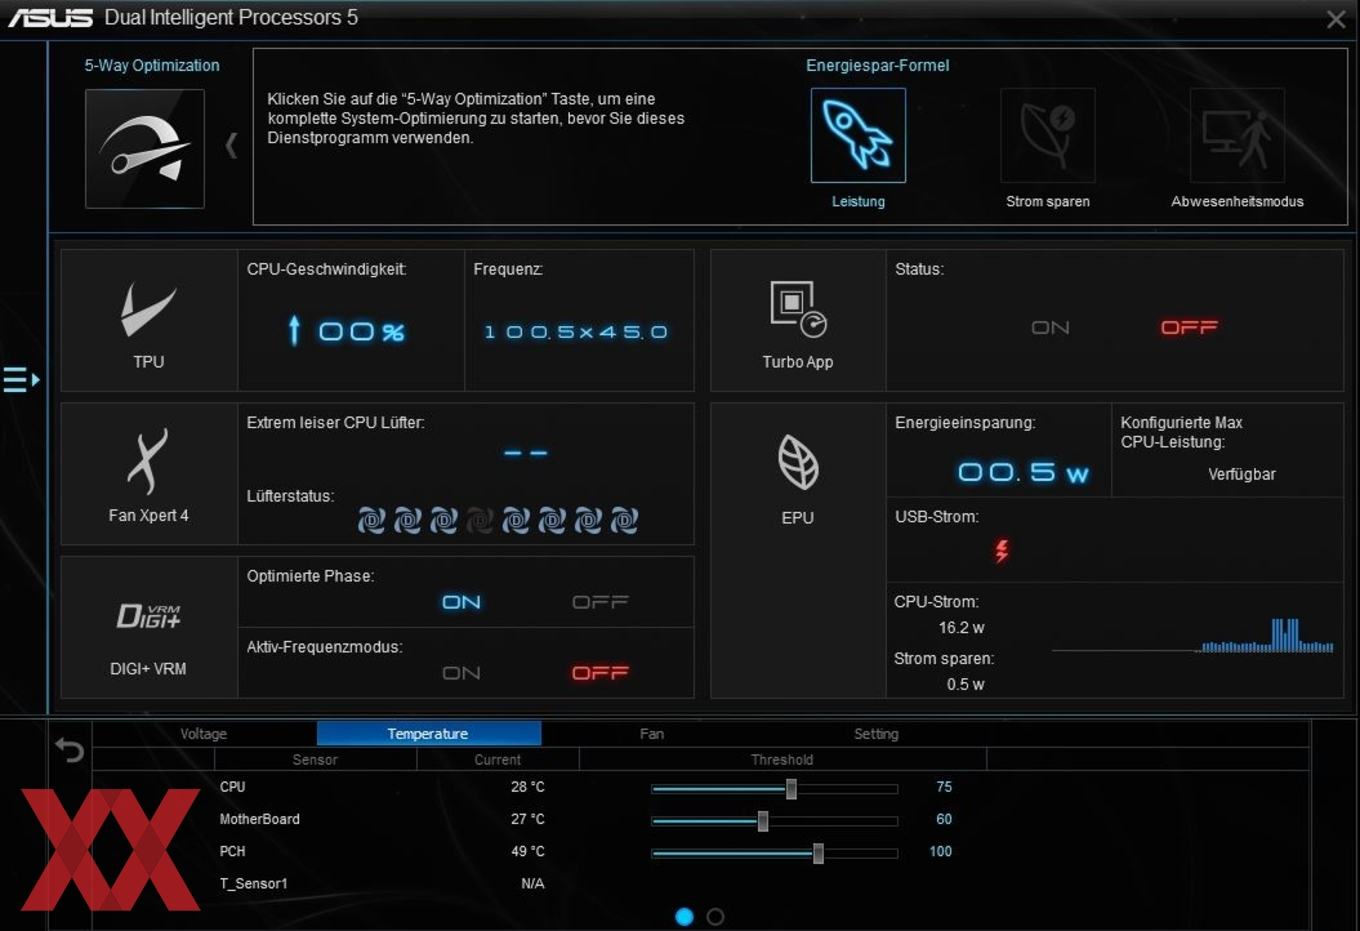The width and height of the screenshot is (1360, 931).
Task: Select the Leistung rocket power mode
Action: (x=858, y=135)
